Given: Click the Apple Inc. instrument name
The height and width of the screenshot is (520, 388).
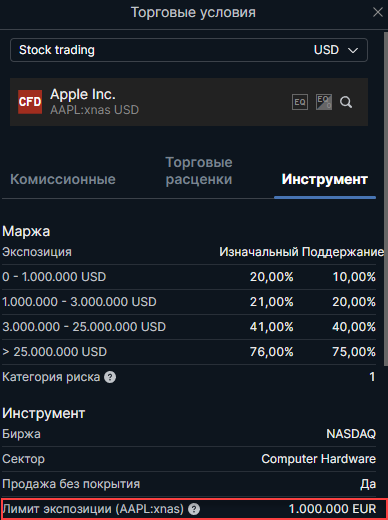Looking at the screenshot, I should point(83,94).
